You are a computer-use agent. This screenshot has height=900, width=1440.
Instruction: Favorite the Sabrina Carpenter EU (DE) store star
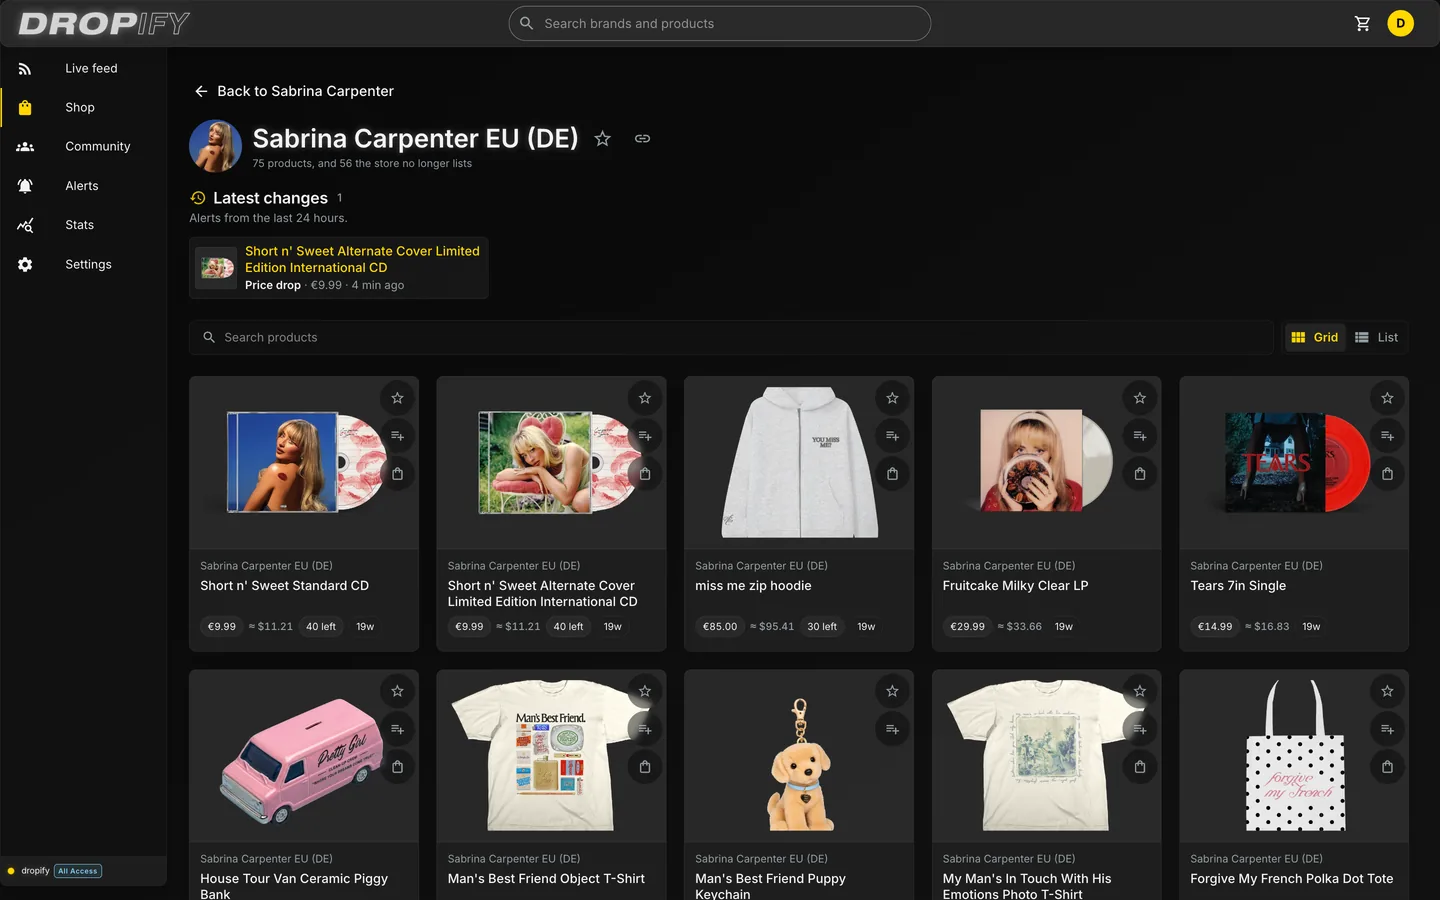[x=602, y=139]
